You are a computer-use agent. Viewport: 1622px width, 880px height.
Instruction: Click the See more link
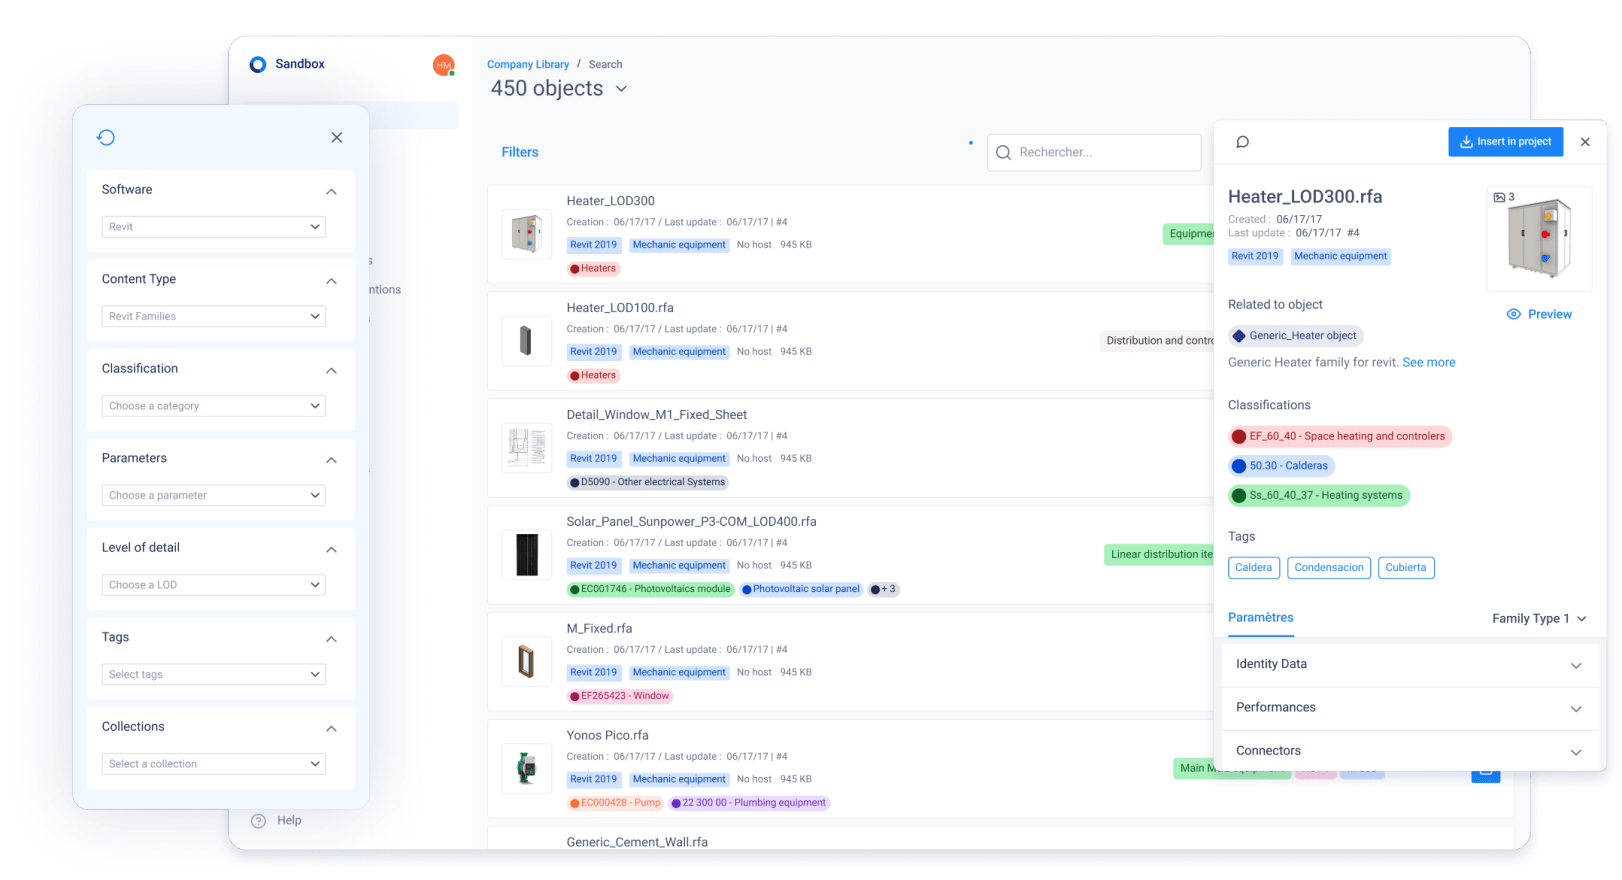click(x=1428, y=363)
